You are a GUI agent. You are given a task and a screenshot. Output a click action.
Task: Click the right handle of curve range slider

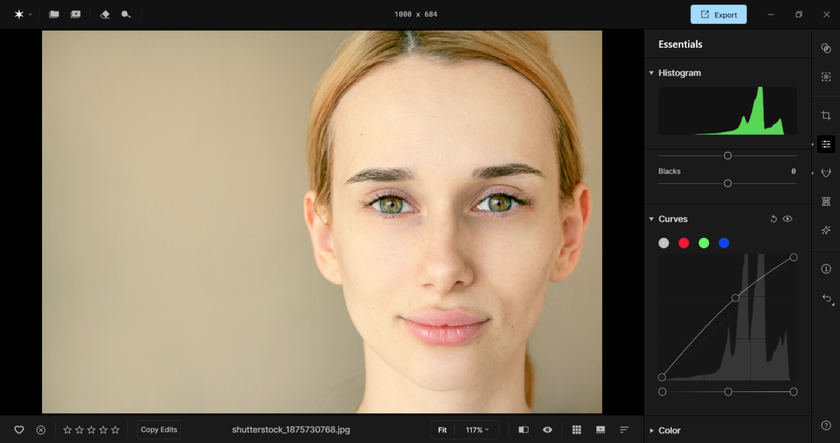(x=793, y=392)
